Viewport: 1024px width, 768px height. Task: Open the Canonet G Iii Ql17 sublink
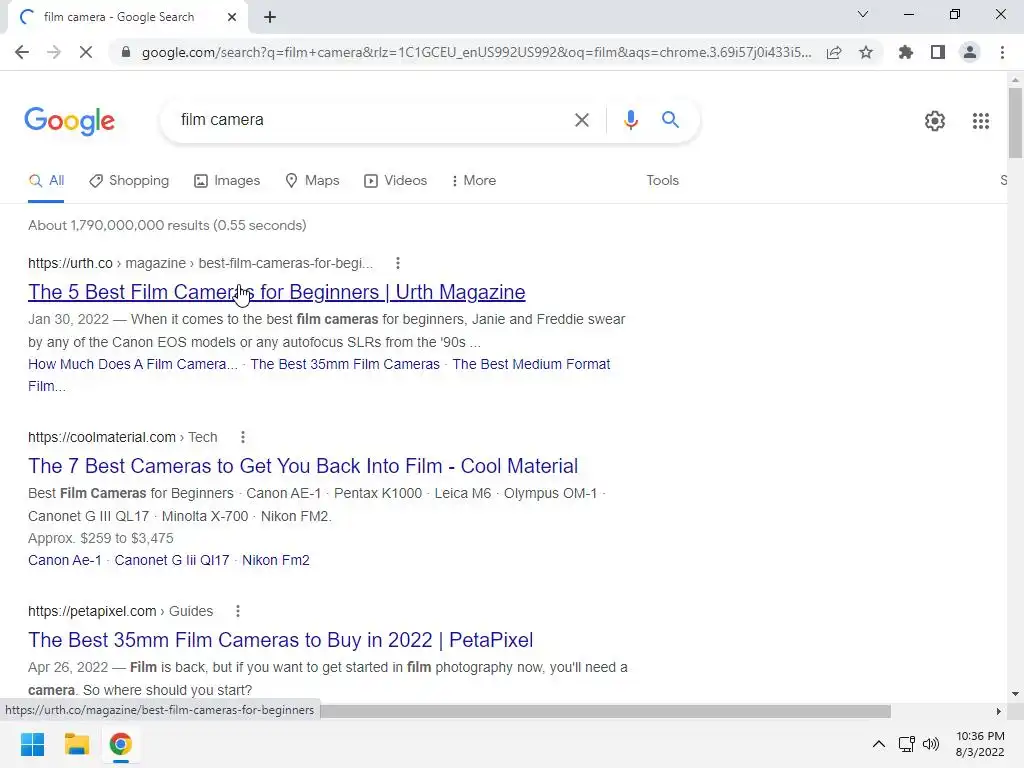172,560
